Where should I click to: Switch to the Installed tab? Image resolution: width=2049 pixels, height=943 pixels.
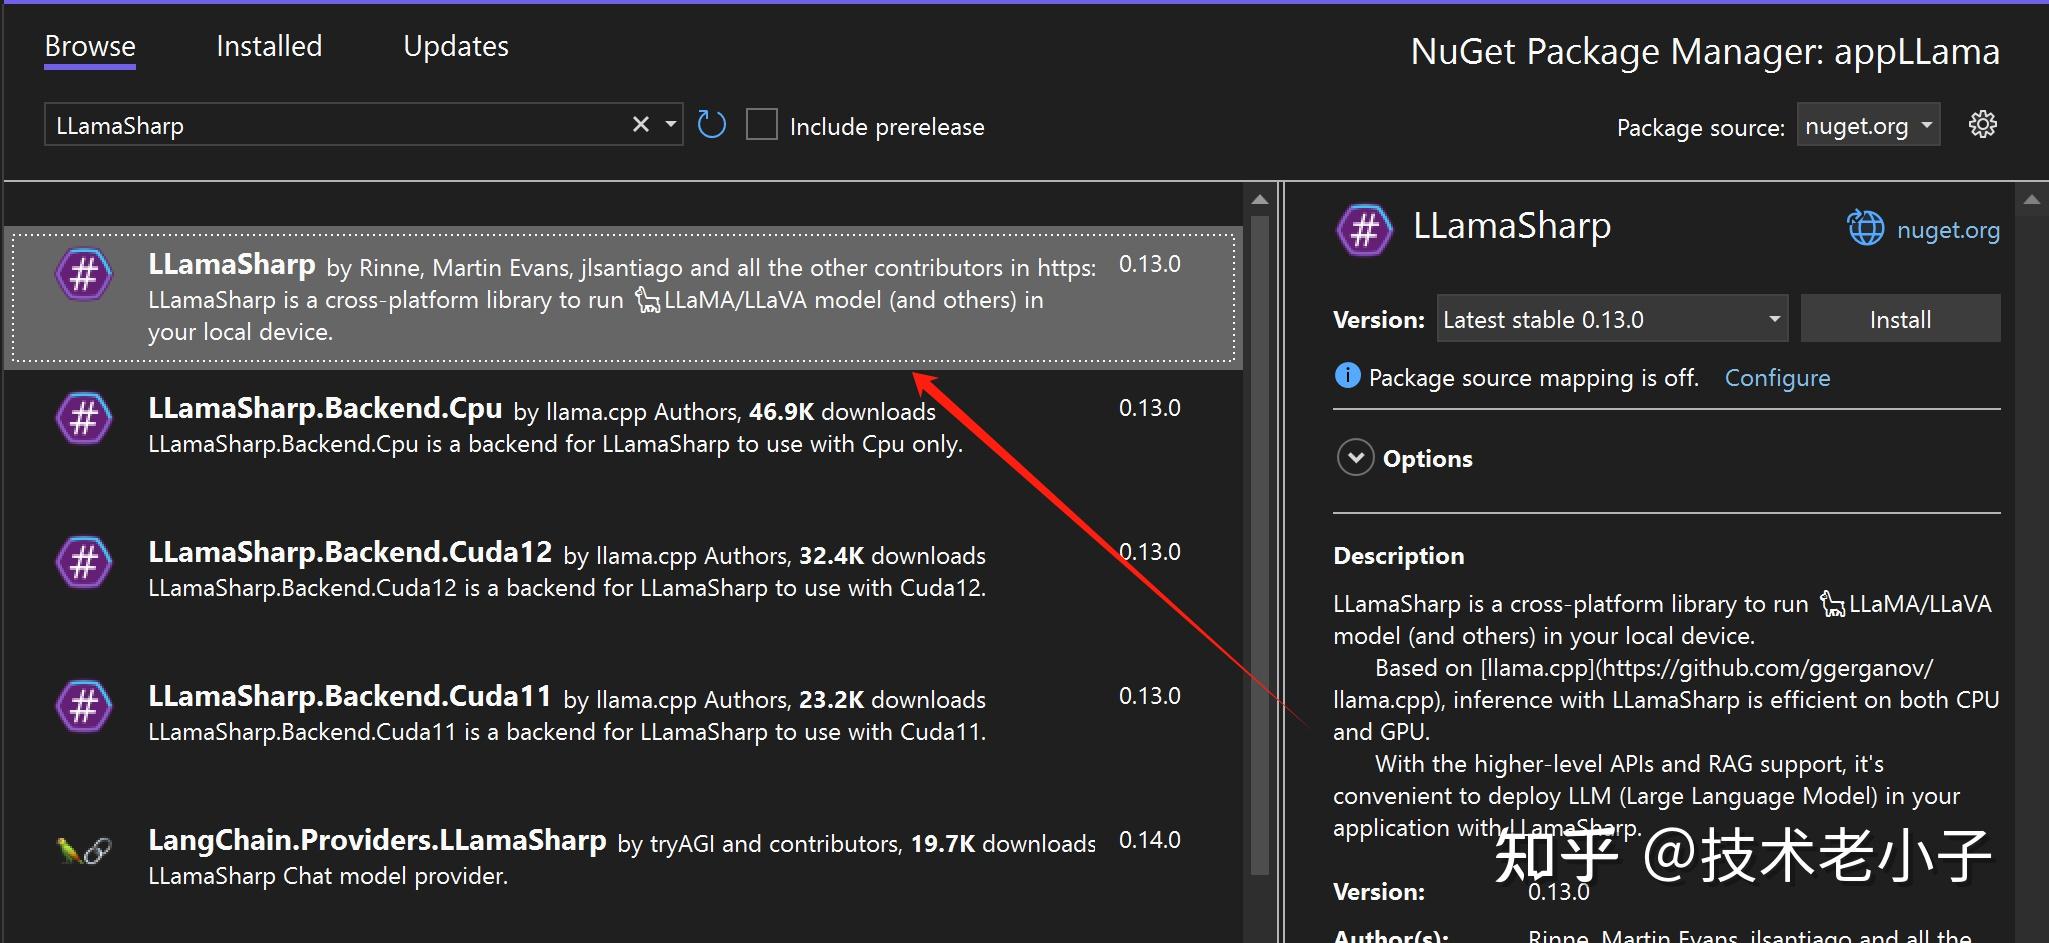(269, 46)
